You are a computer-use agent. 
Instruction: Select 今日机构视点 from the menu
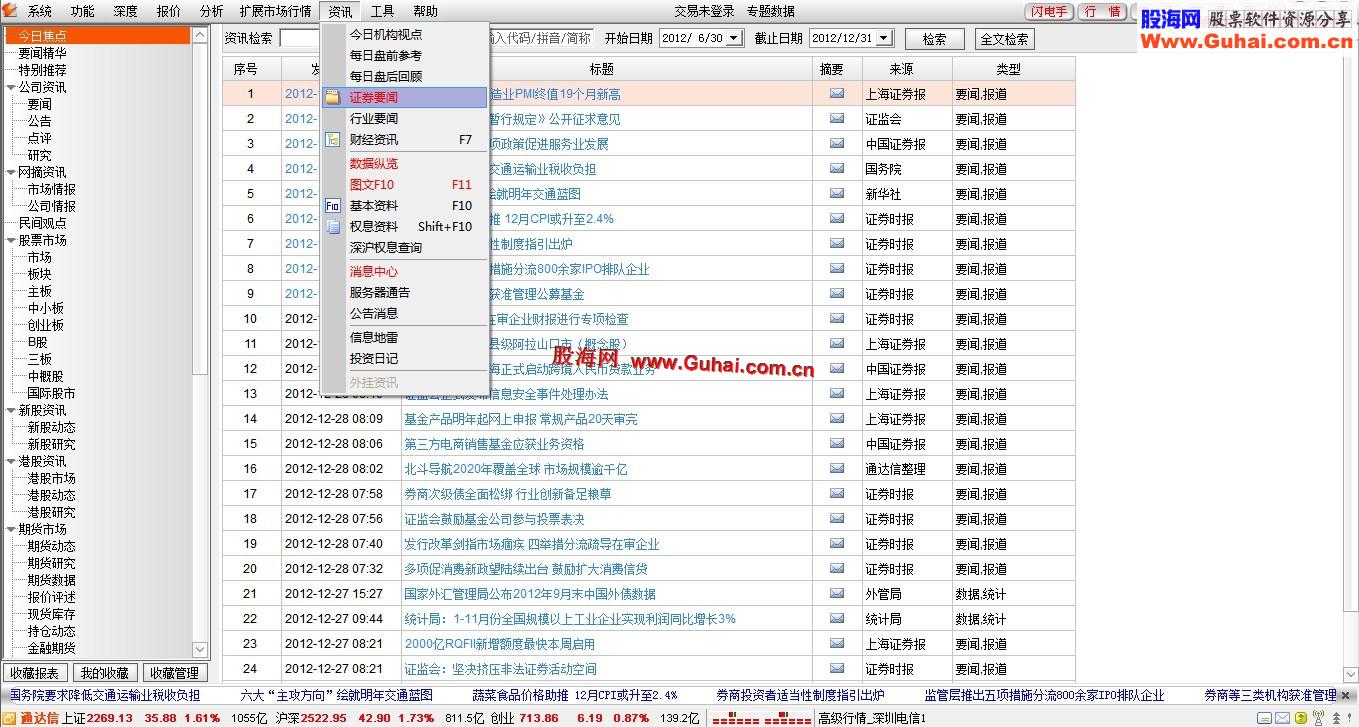click(385, 34)
